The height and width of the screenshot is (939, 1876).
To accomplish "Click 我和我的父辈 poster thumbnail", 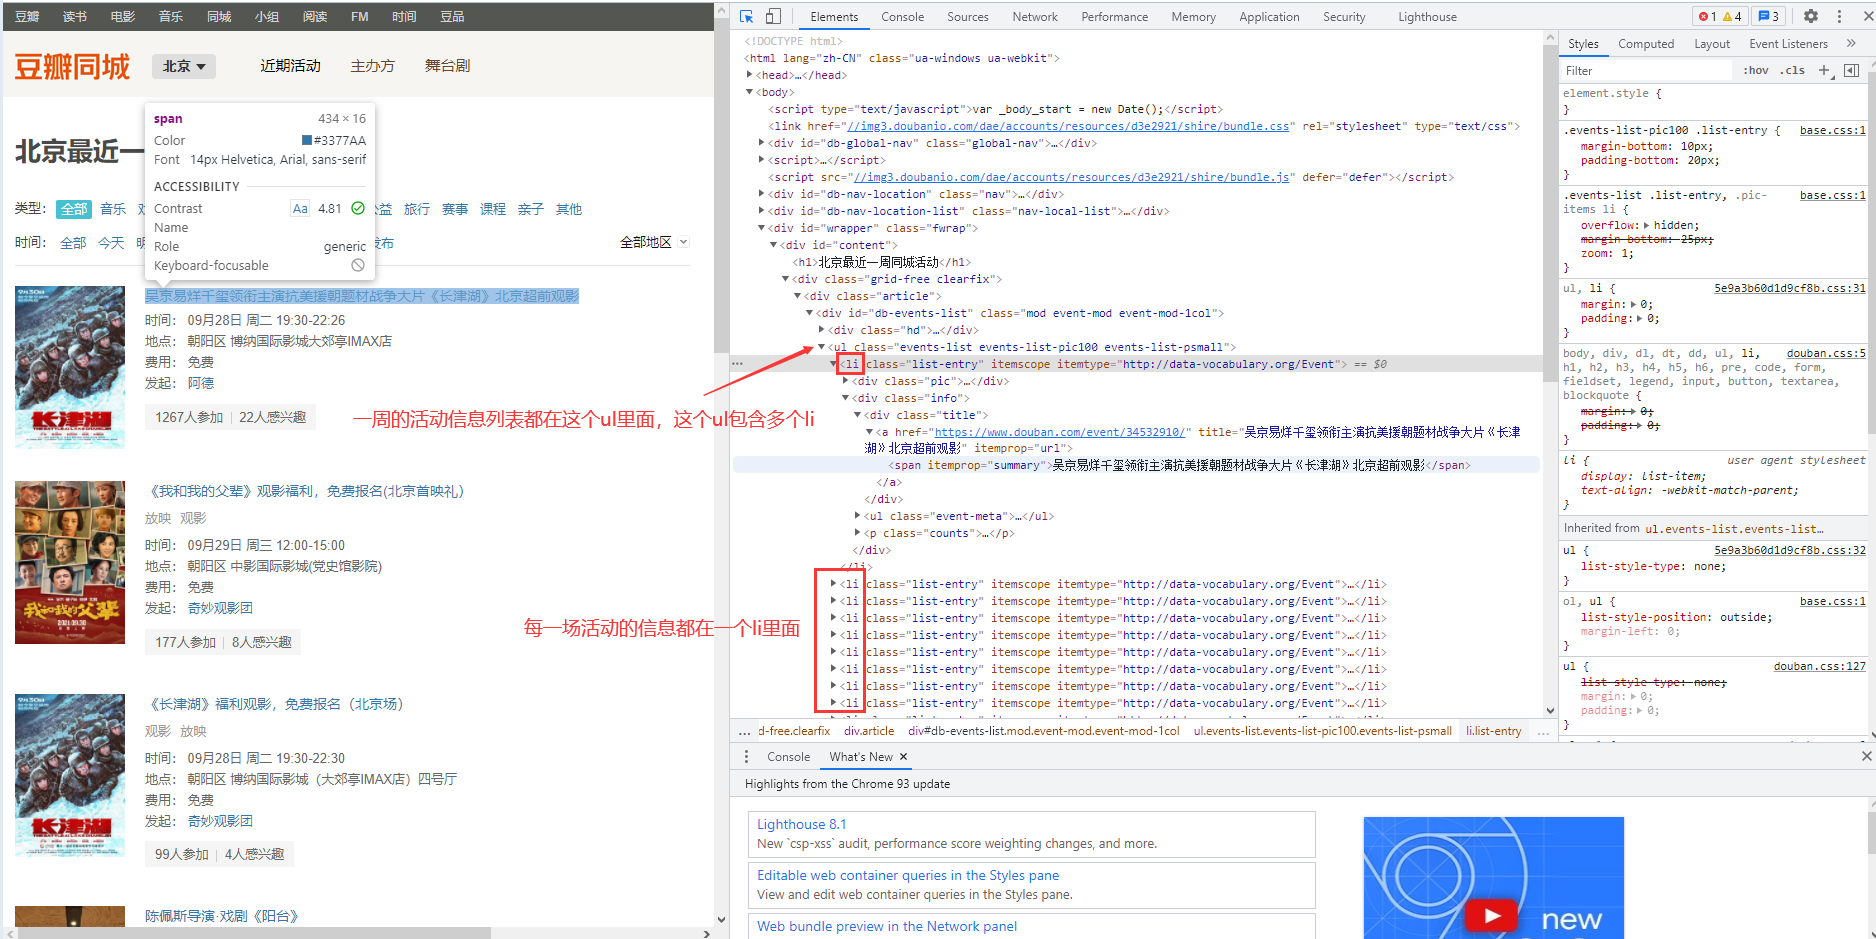I will [70, 562].
